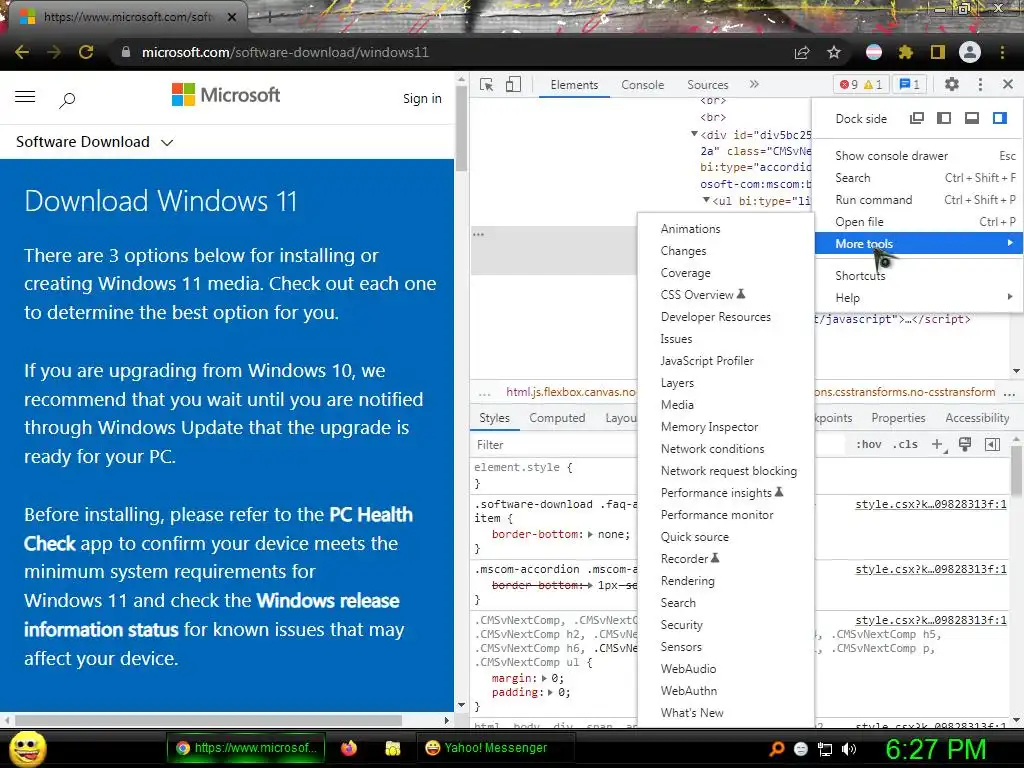Select Show console drawer menu item
Image resolution: width=1024 pixels, height=768 pixels.
(x=918, y=155)
